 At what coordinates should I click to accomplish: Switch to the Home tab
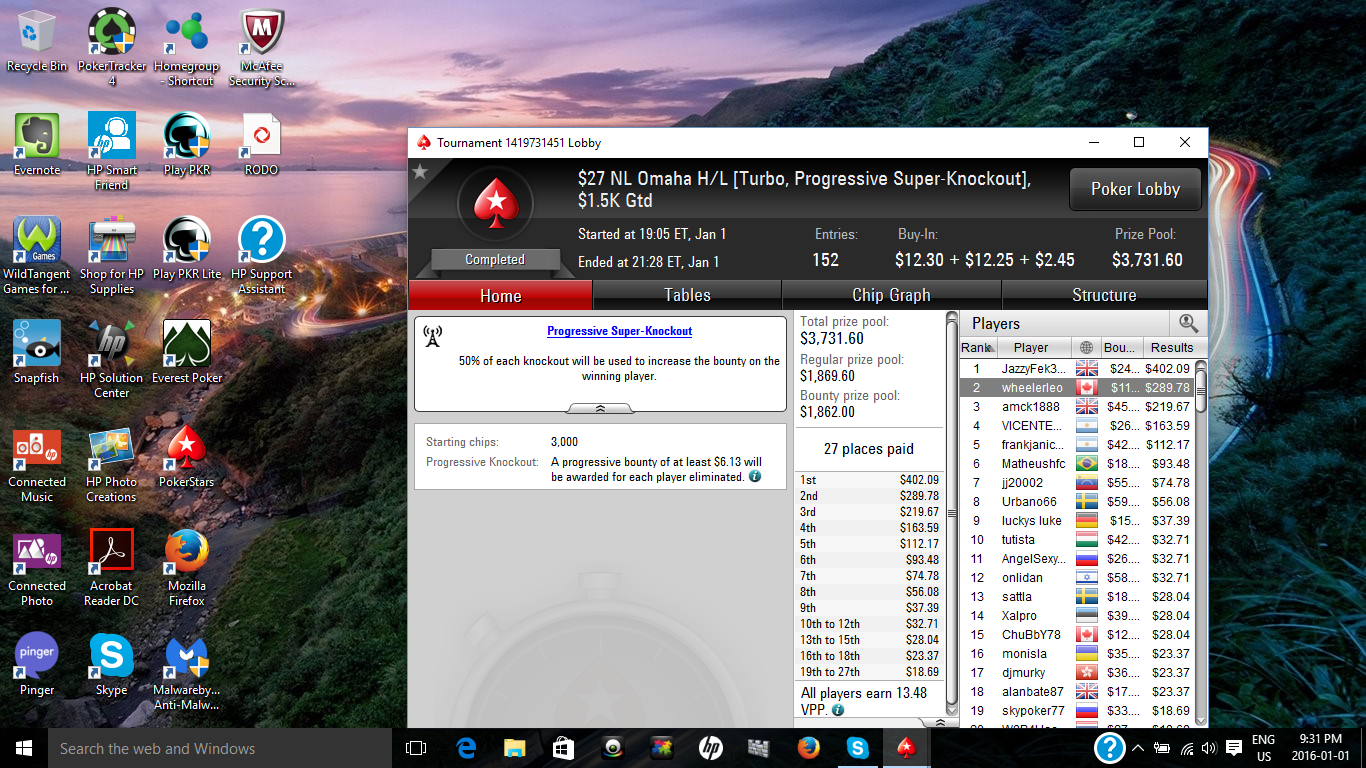(500, 295)
